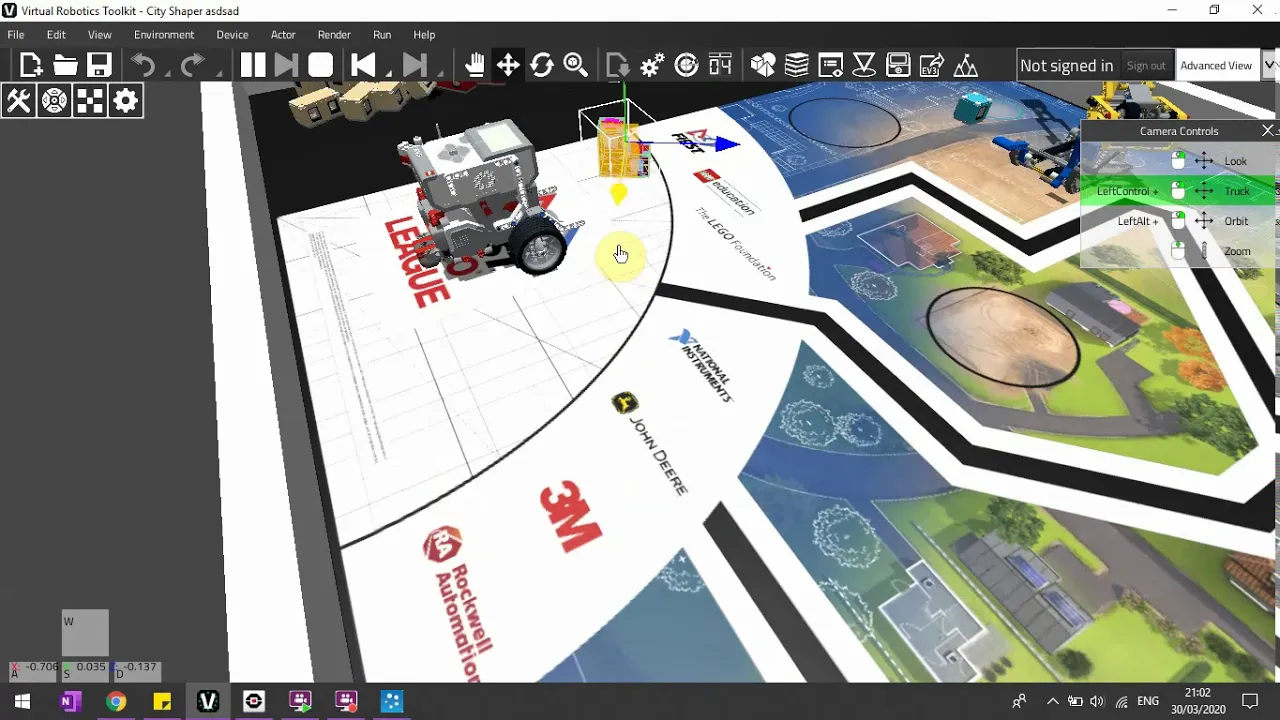
Task: Expand the previous restore point arrow
Action: click(388, 73)
